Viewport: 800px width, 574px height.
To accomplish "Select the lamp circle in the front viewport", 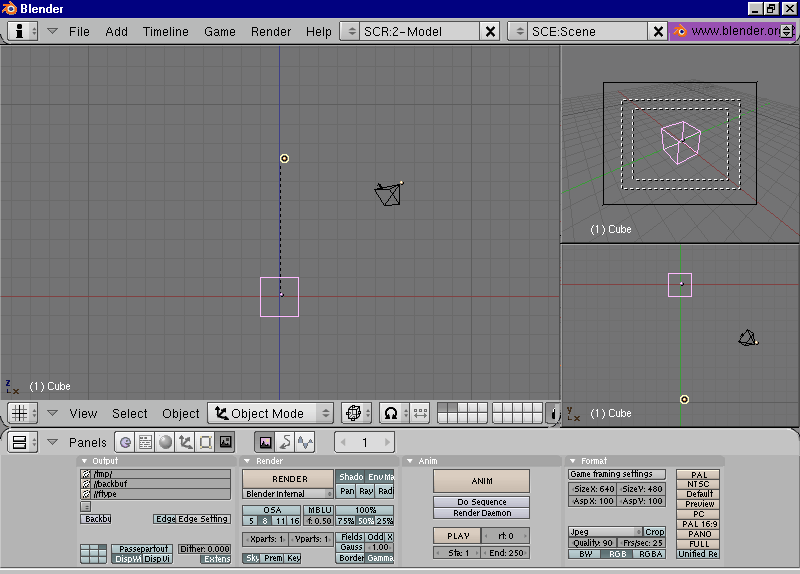I will click(x=285, y=159).
